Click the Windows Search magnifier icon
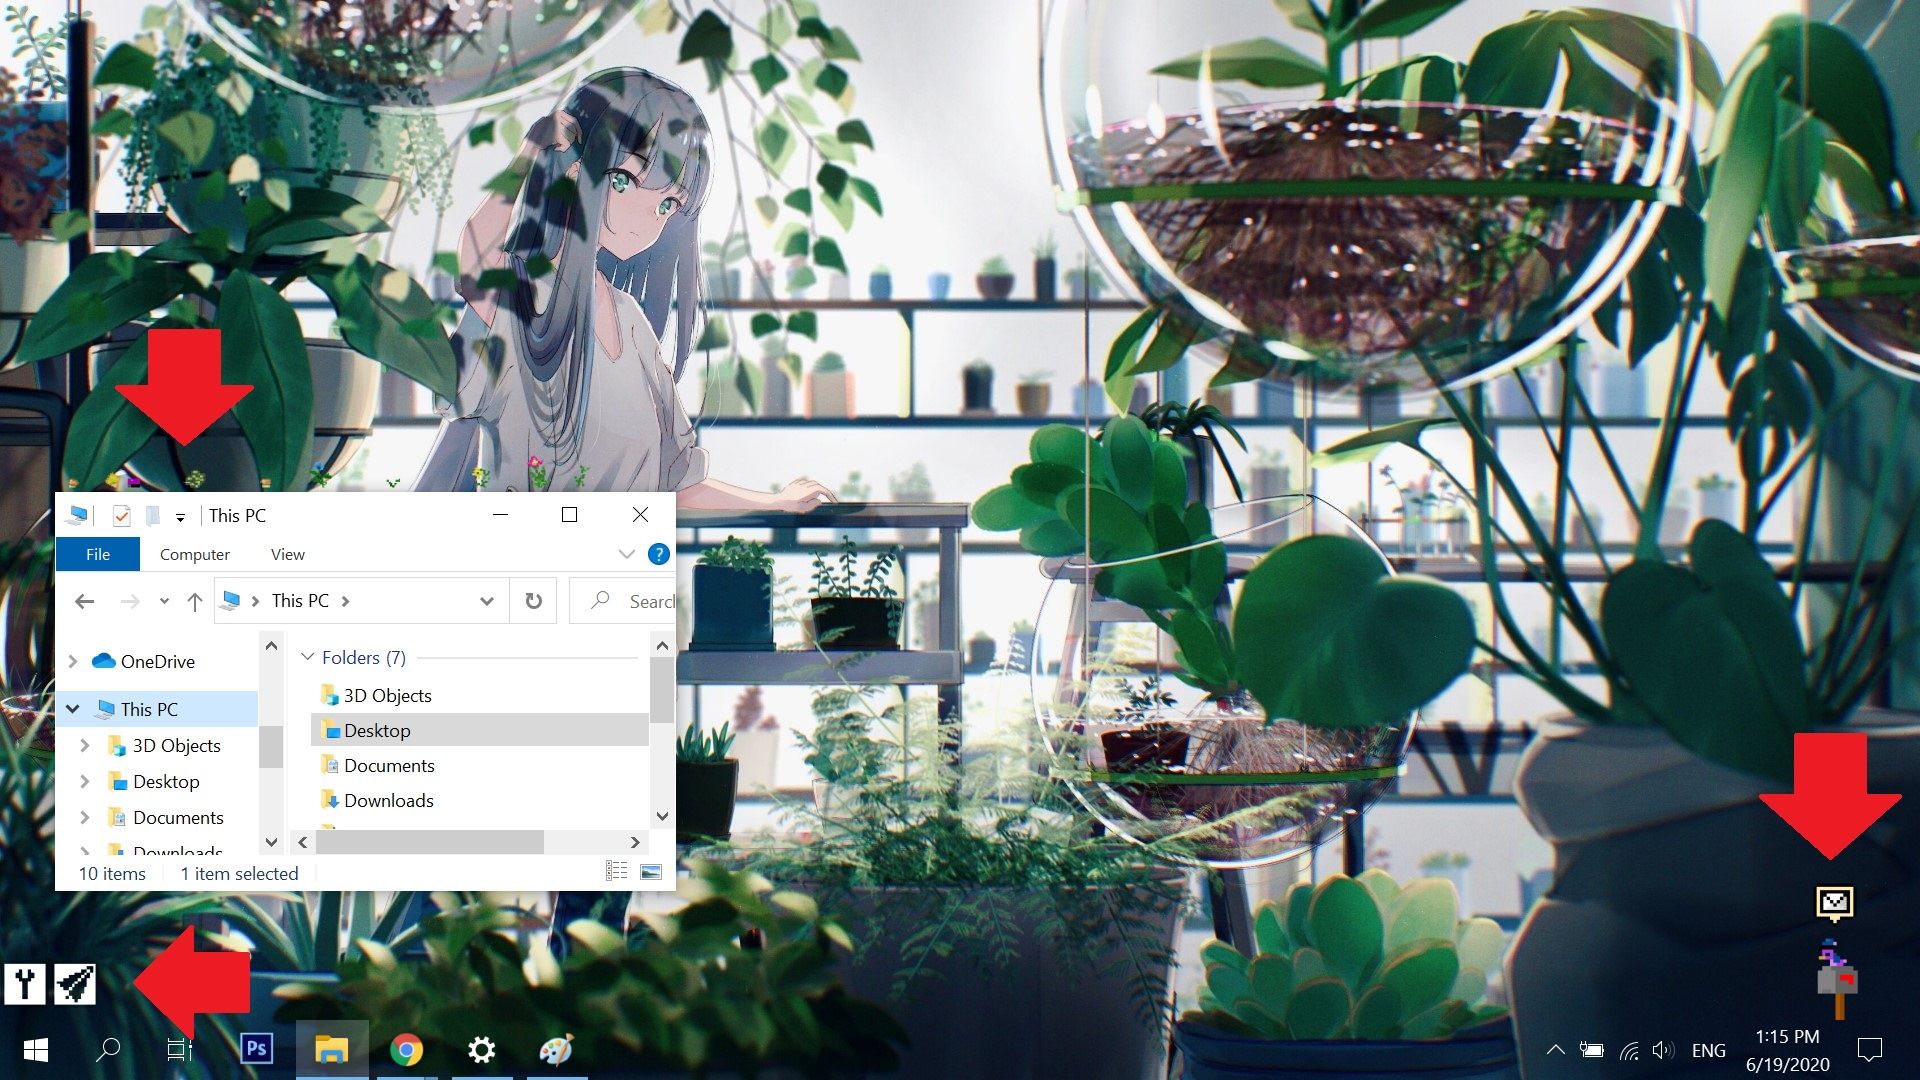The image size is (1920, 1080). tap(107, 1049)
